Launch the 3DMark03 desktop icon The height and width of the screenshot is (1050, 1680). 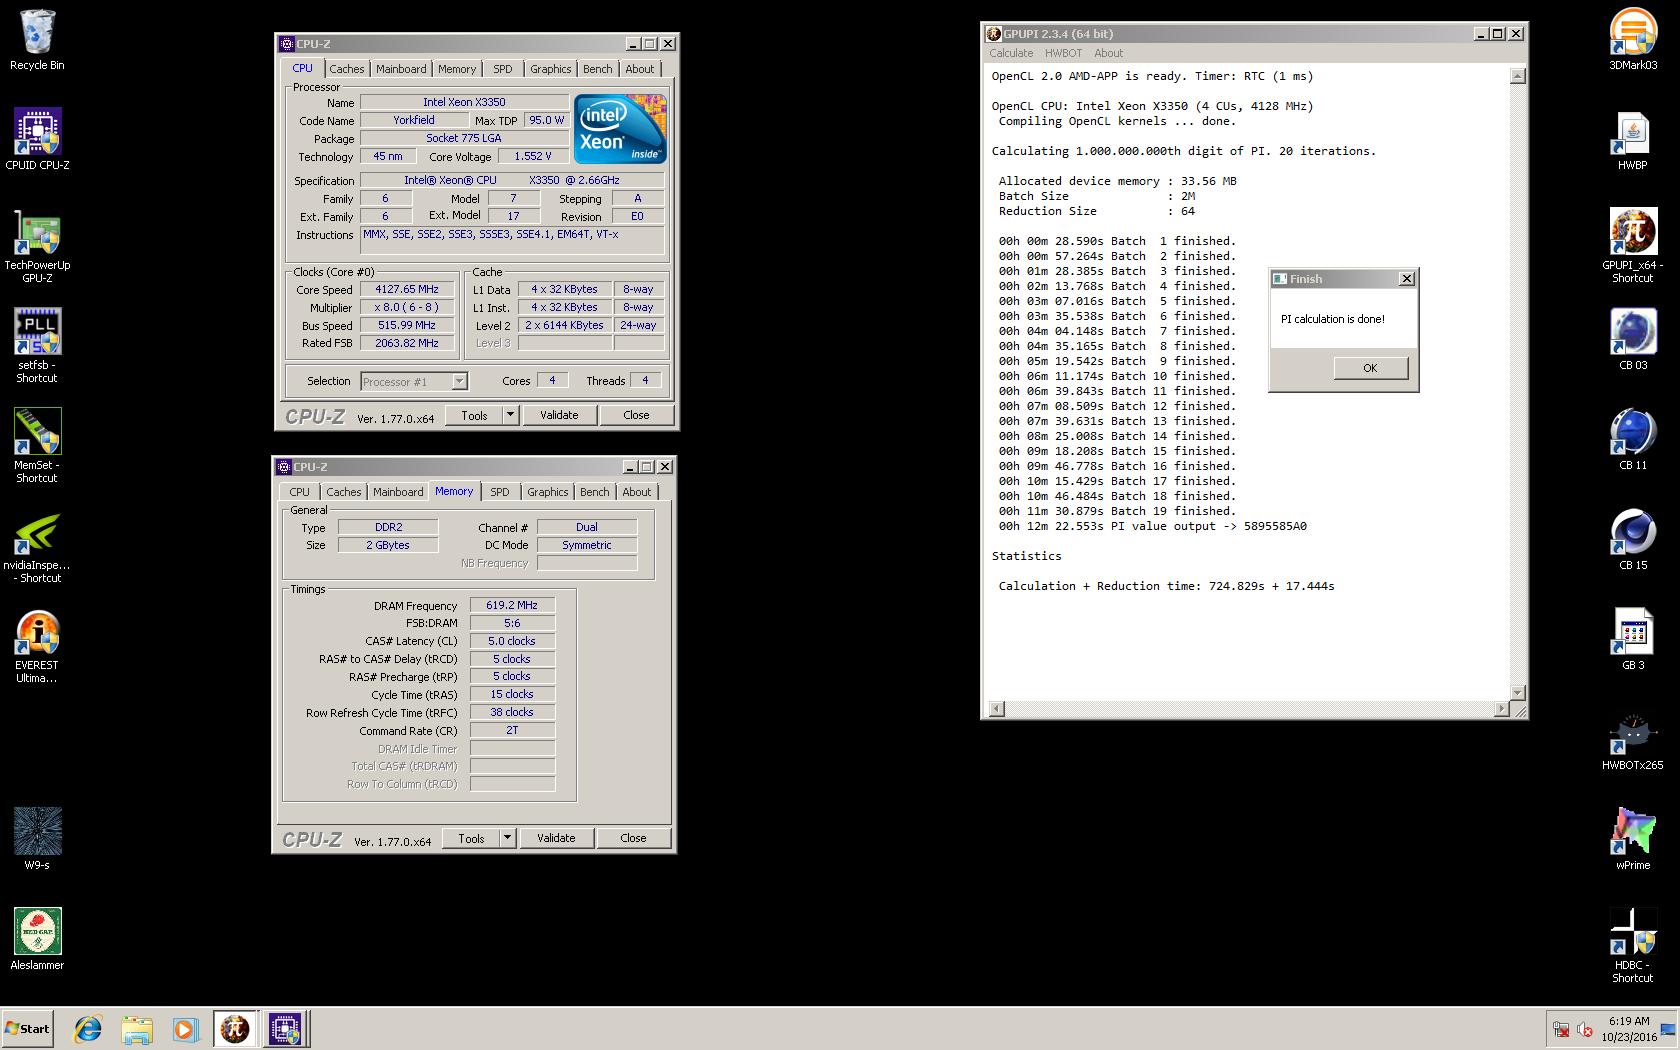point(1633,40)
